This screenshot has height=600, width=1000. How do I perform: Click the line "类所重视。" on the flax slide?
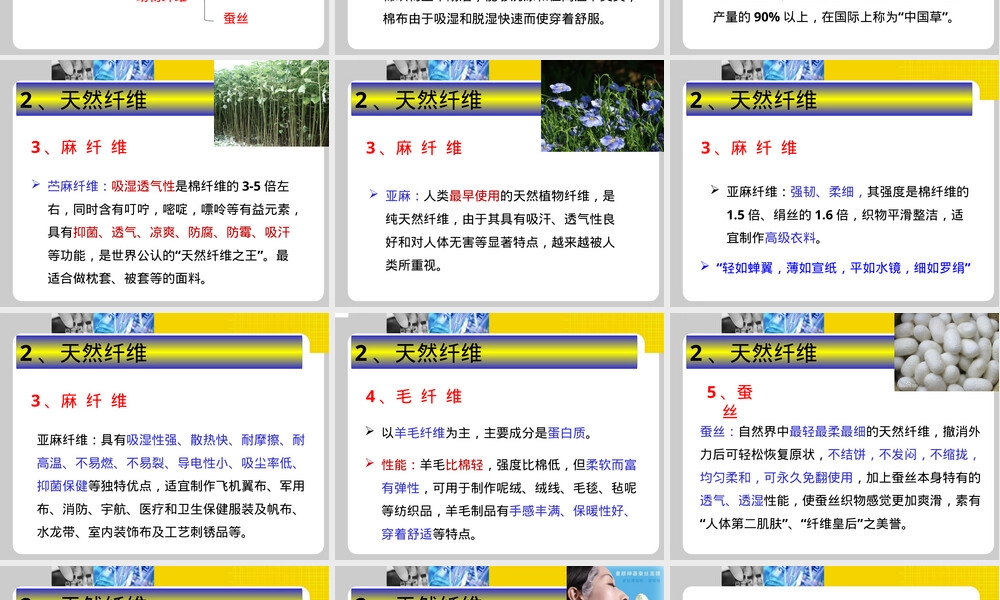[414, 265]
